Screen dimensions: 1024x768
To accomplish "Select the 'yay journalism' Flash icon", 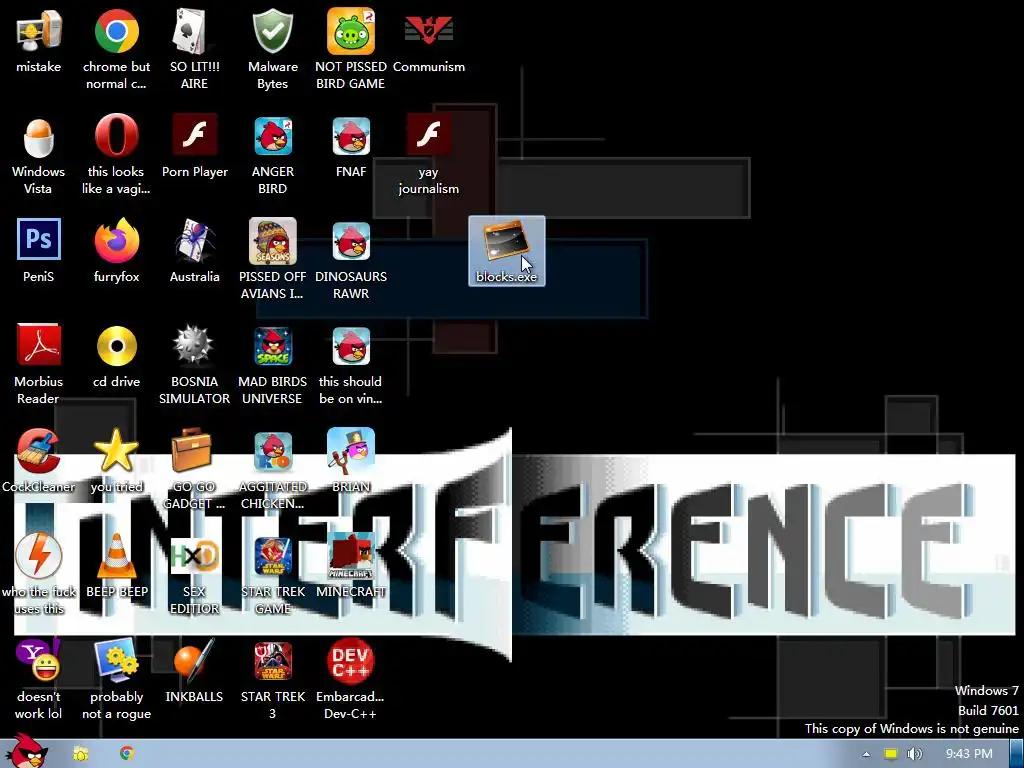I will [x=428, y=136].
